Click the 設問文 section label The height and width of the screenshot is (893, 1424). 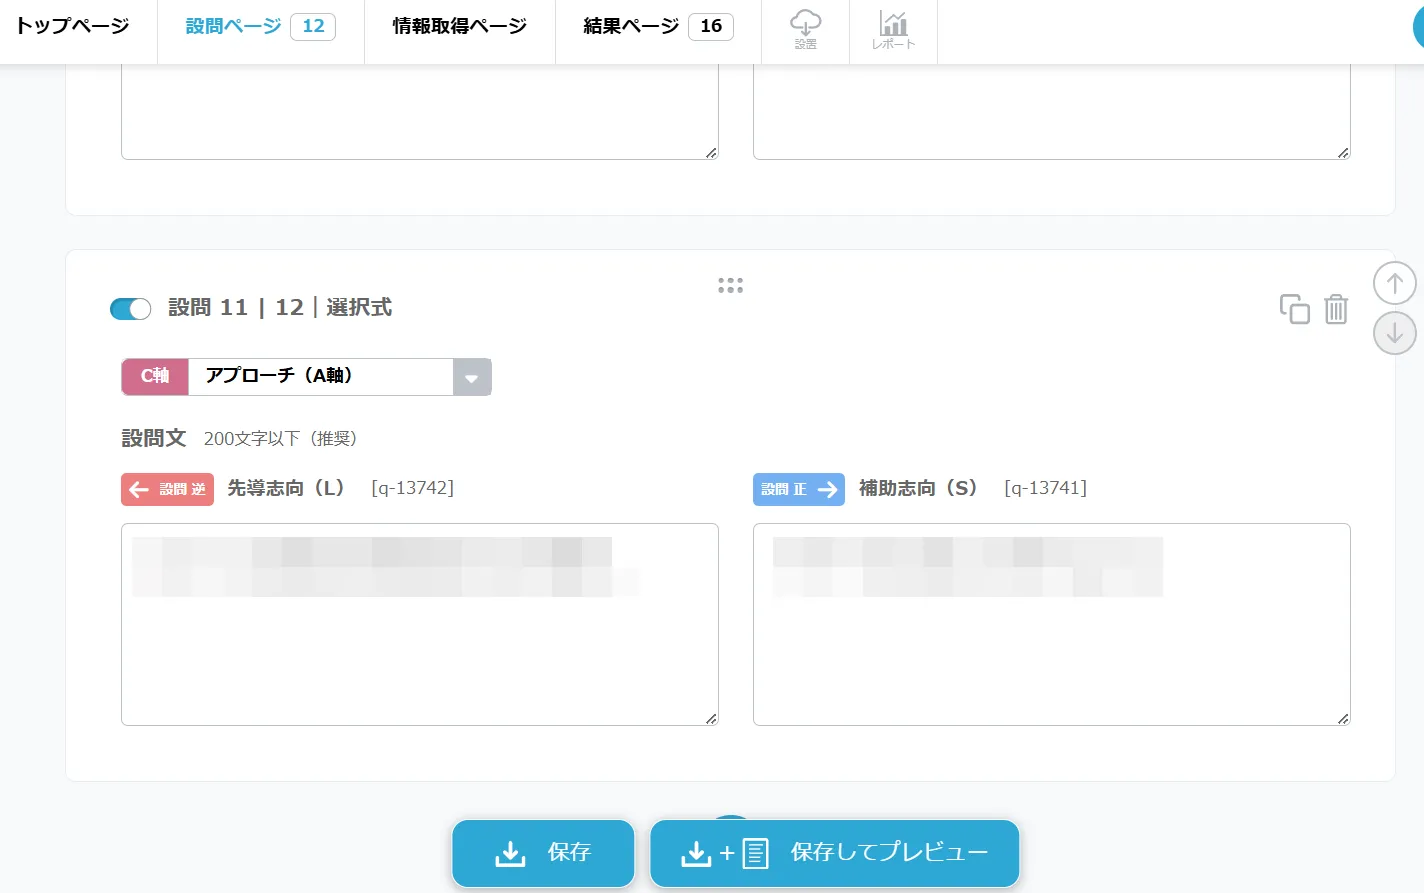[154, 438]
